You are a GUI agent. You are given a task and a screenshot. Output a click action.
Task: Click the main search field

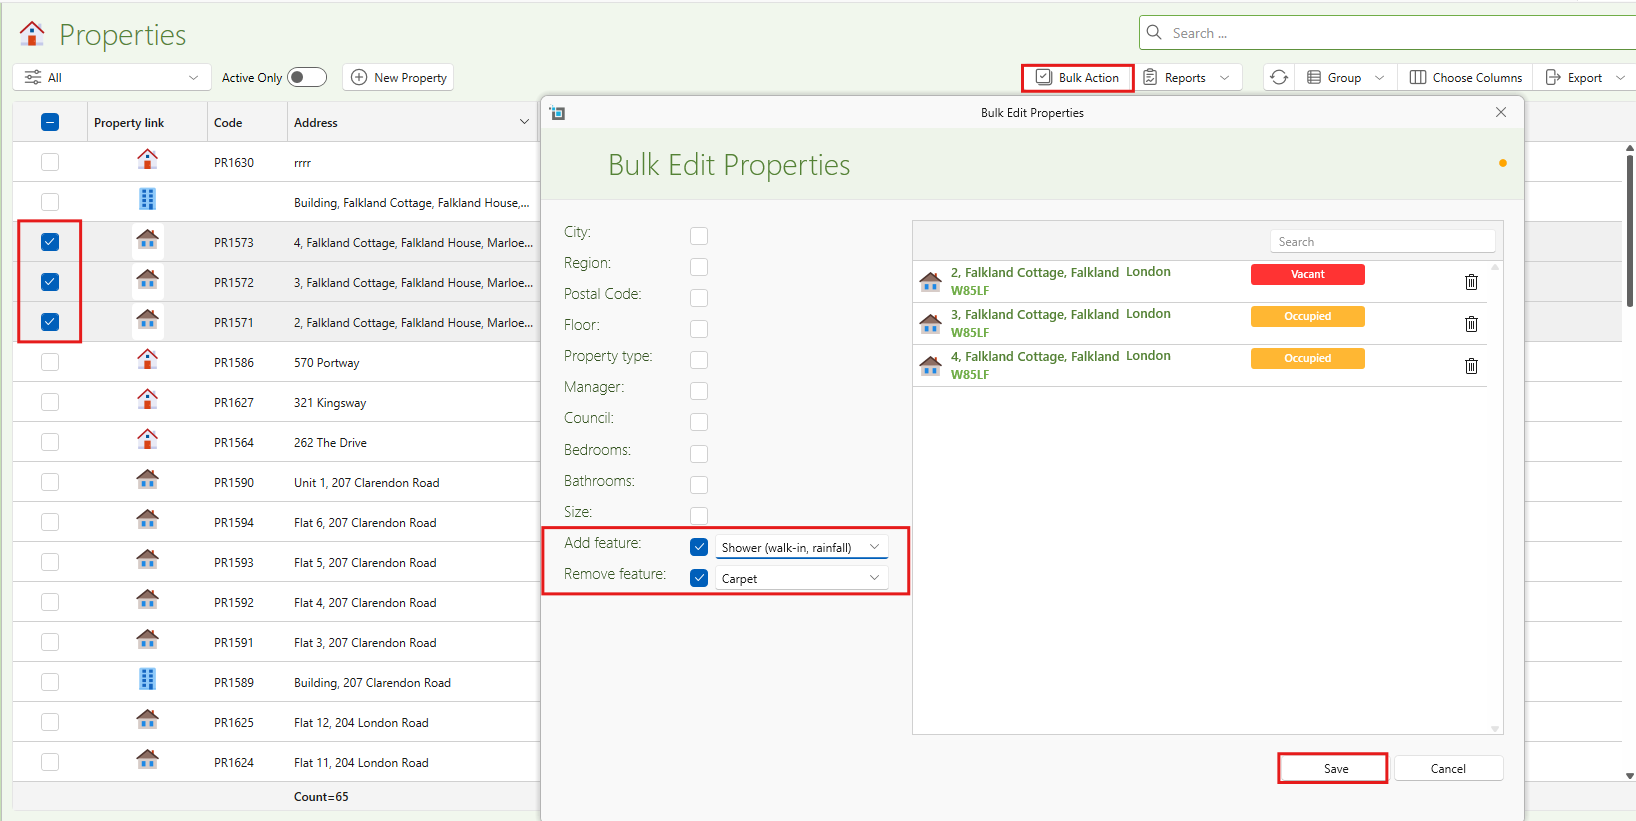coord(1388,33)
